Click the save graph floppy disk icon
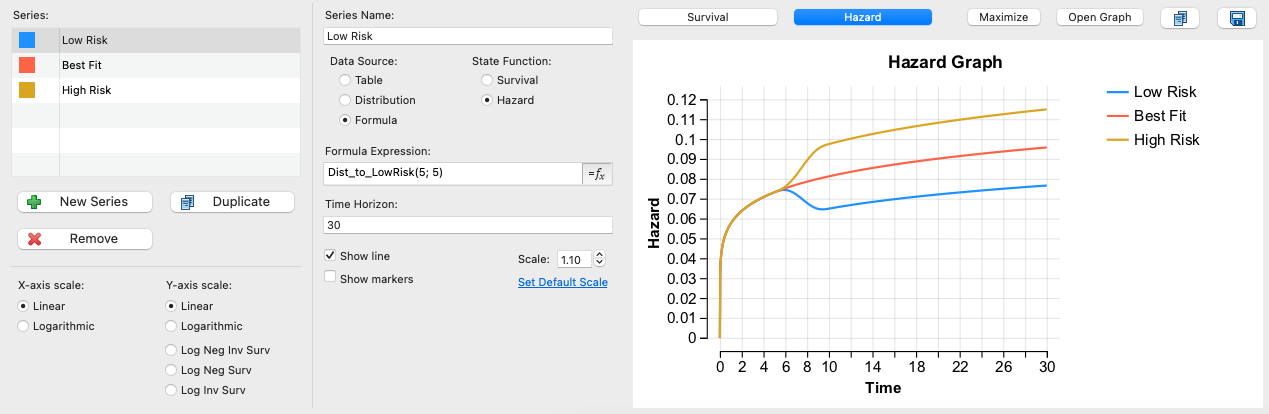This screenshot has height=414, width=1269. tap(1237, 18)
